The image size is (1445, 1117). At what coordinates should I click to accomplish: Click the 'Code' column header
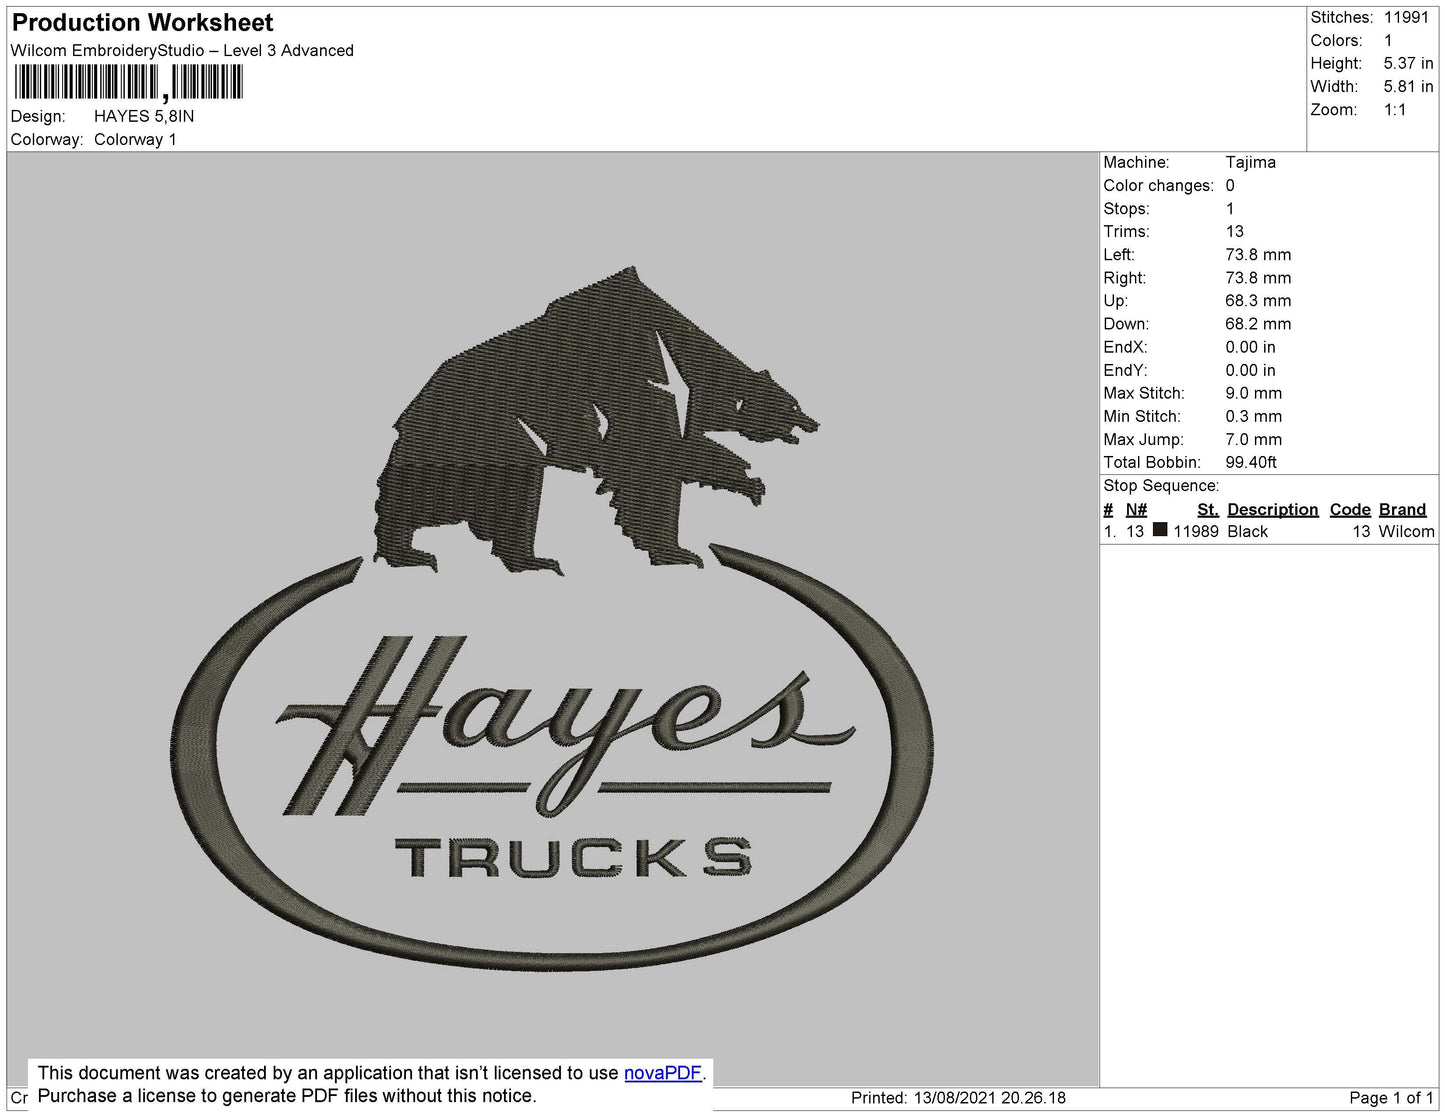tap(1350, 509)
